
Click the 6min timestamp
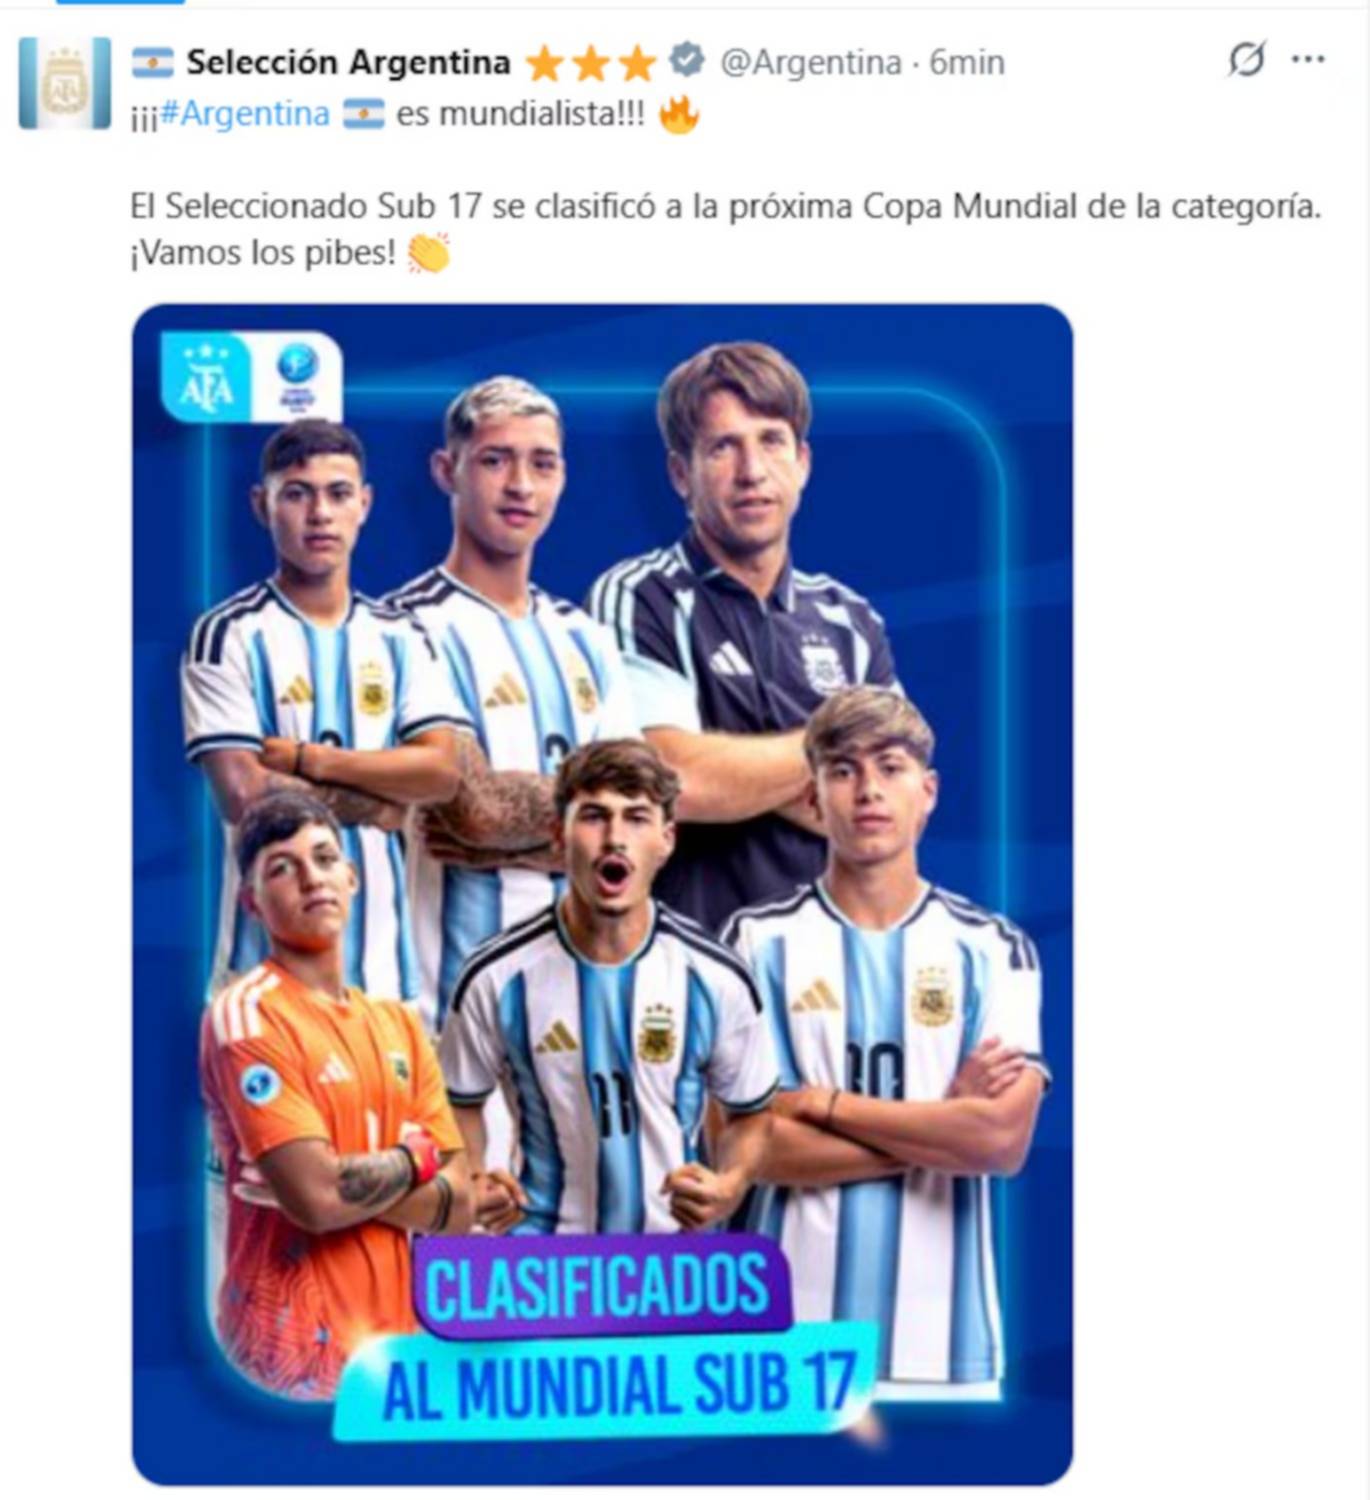(967, 62)
